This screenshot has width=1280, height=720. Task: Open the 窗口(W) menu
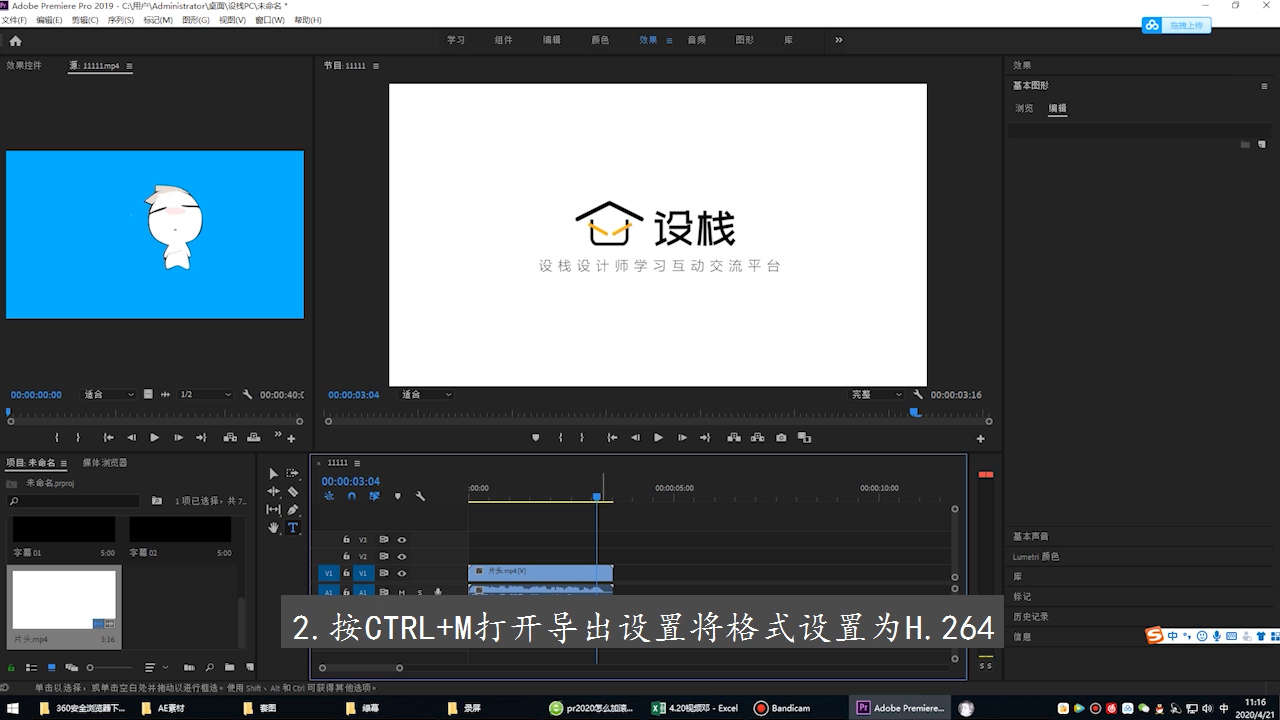point(270,20)
